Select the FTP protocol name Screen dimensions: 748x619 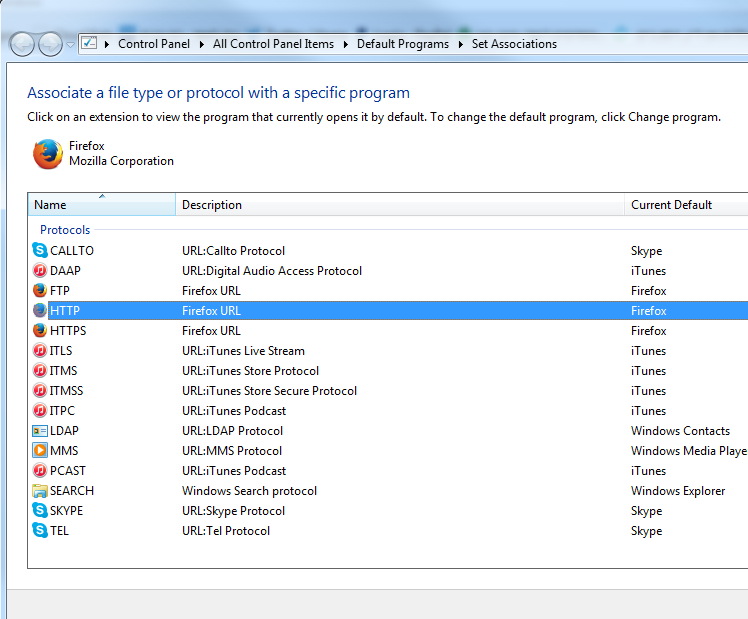point(60,290)
